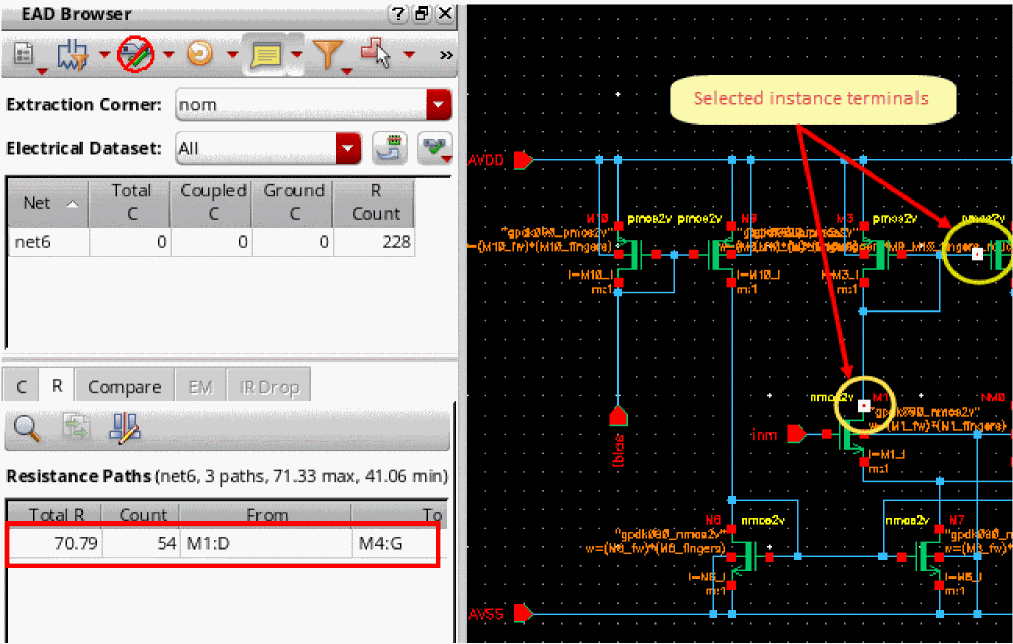Open the Electrical Dataset dropdown
Viewport: 1013px width, 644px height.
[348, 148]
